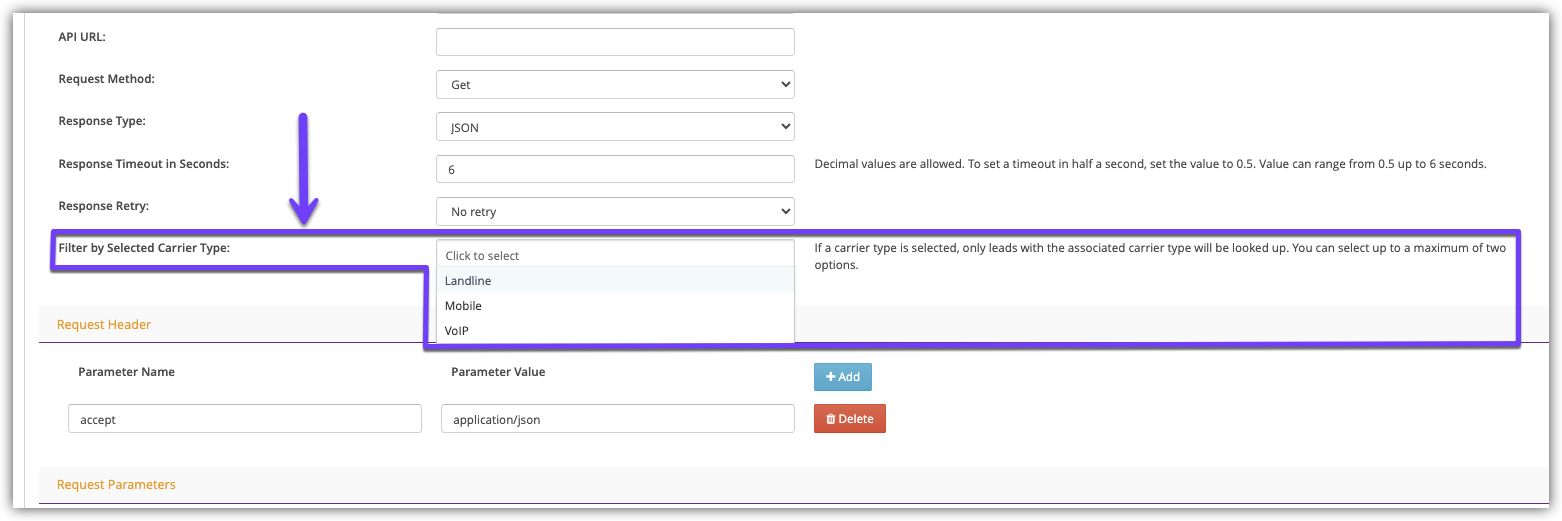Open the Request Method dropdown
The height and width of the screenshot is (521, 1562).
(x=615, y=85)
